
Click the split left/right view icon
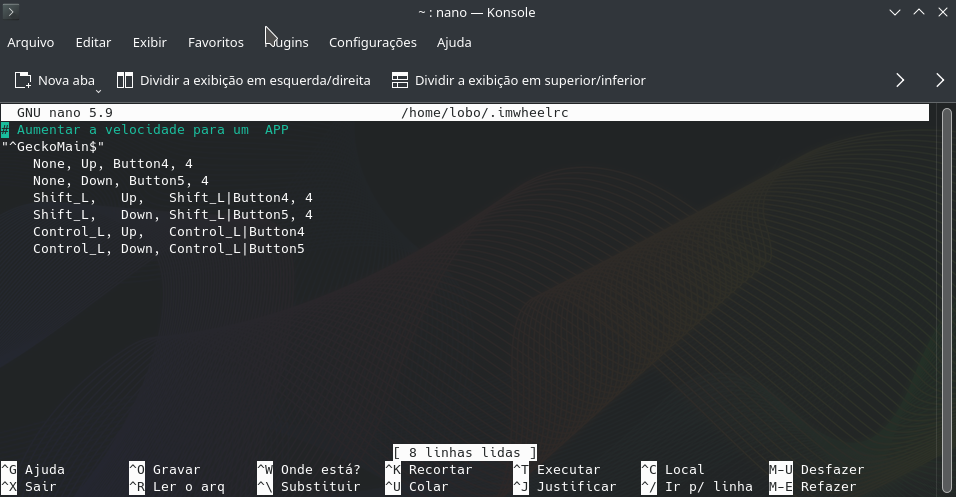point(125,80)
